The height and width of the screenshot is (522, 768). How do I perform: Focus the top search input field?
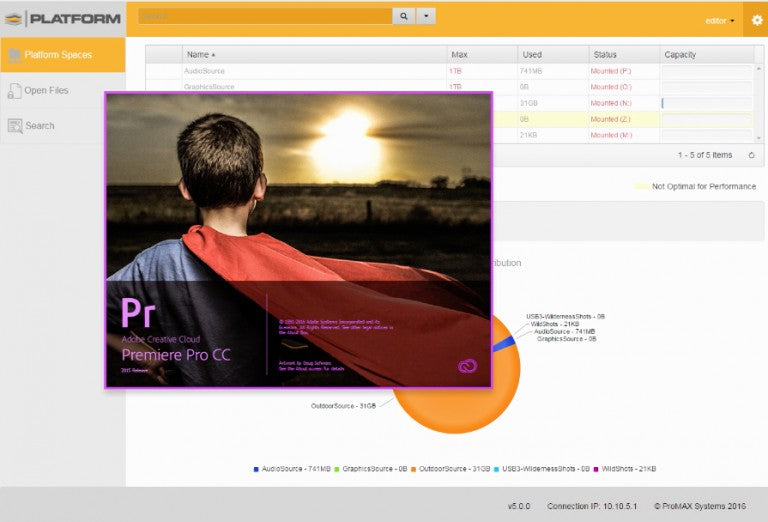(x=265, y=16)
